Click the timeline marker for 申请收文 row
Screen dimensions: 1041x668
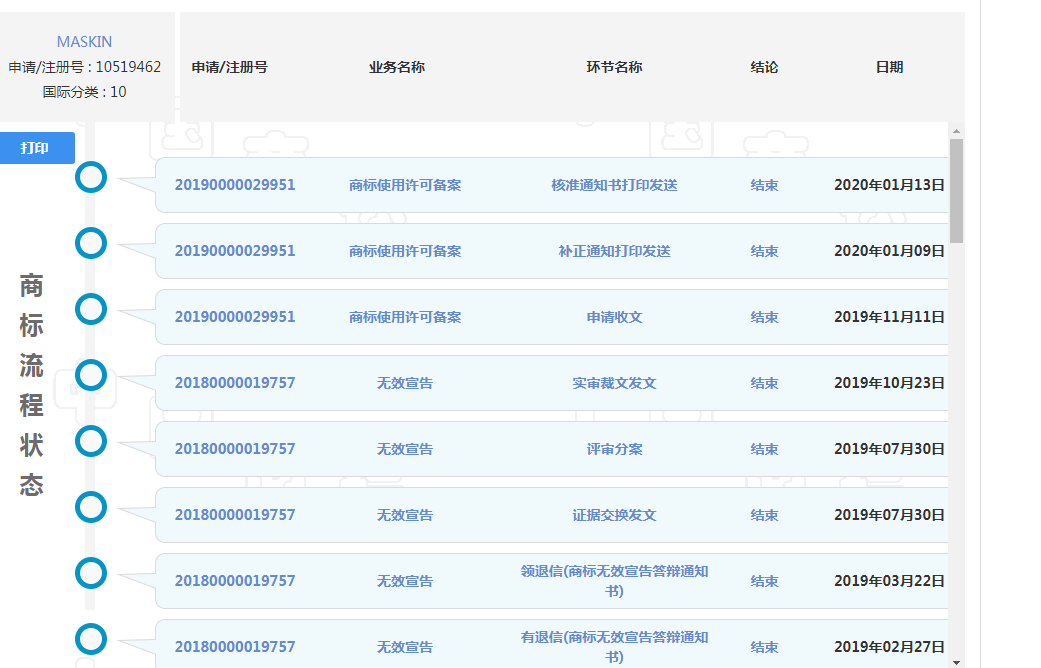tap(91, 309)
